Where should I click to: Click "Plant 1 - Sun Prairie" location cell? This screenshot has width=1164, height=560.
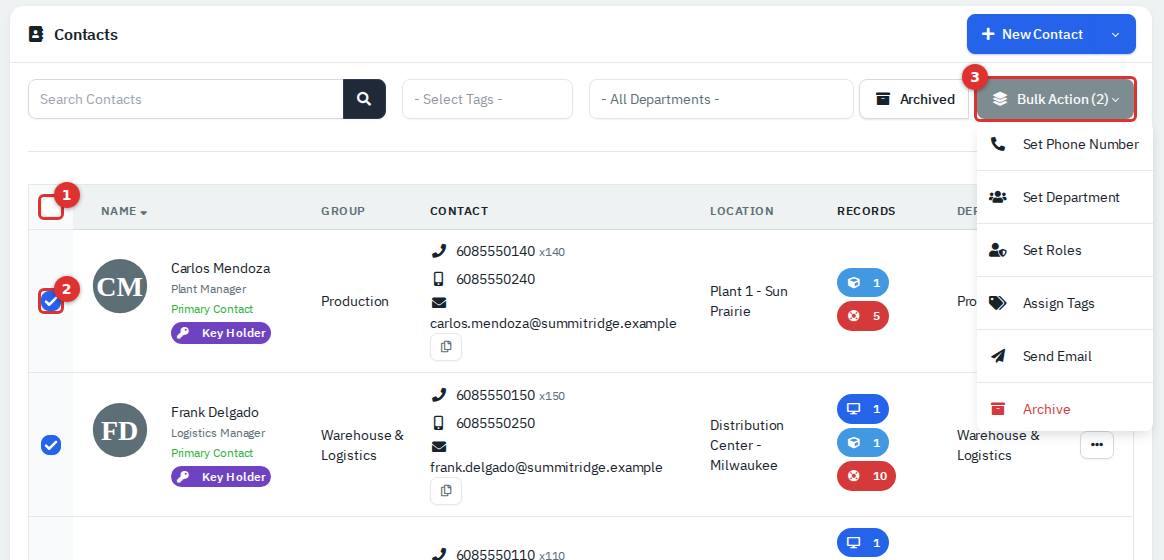(749, 301)
